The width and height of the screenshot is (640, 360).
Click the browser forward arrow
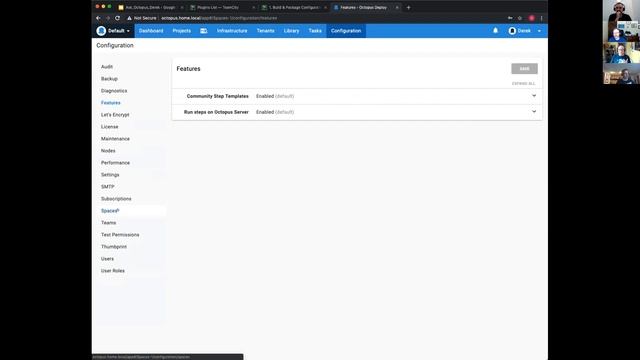[108, 18]
